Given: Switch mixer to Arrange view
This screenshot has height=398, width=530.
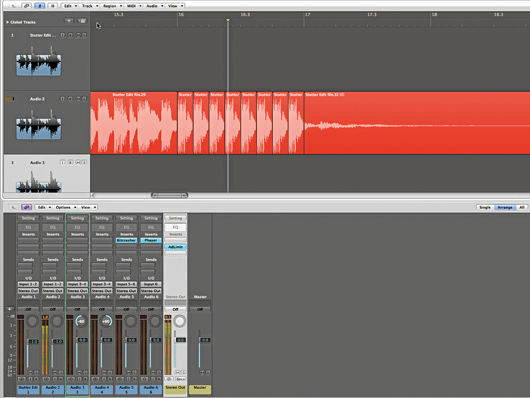Looking at the screenshot, I should [505, 207].
